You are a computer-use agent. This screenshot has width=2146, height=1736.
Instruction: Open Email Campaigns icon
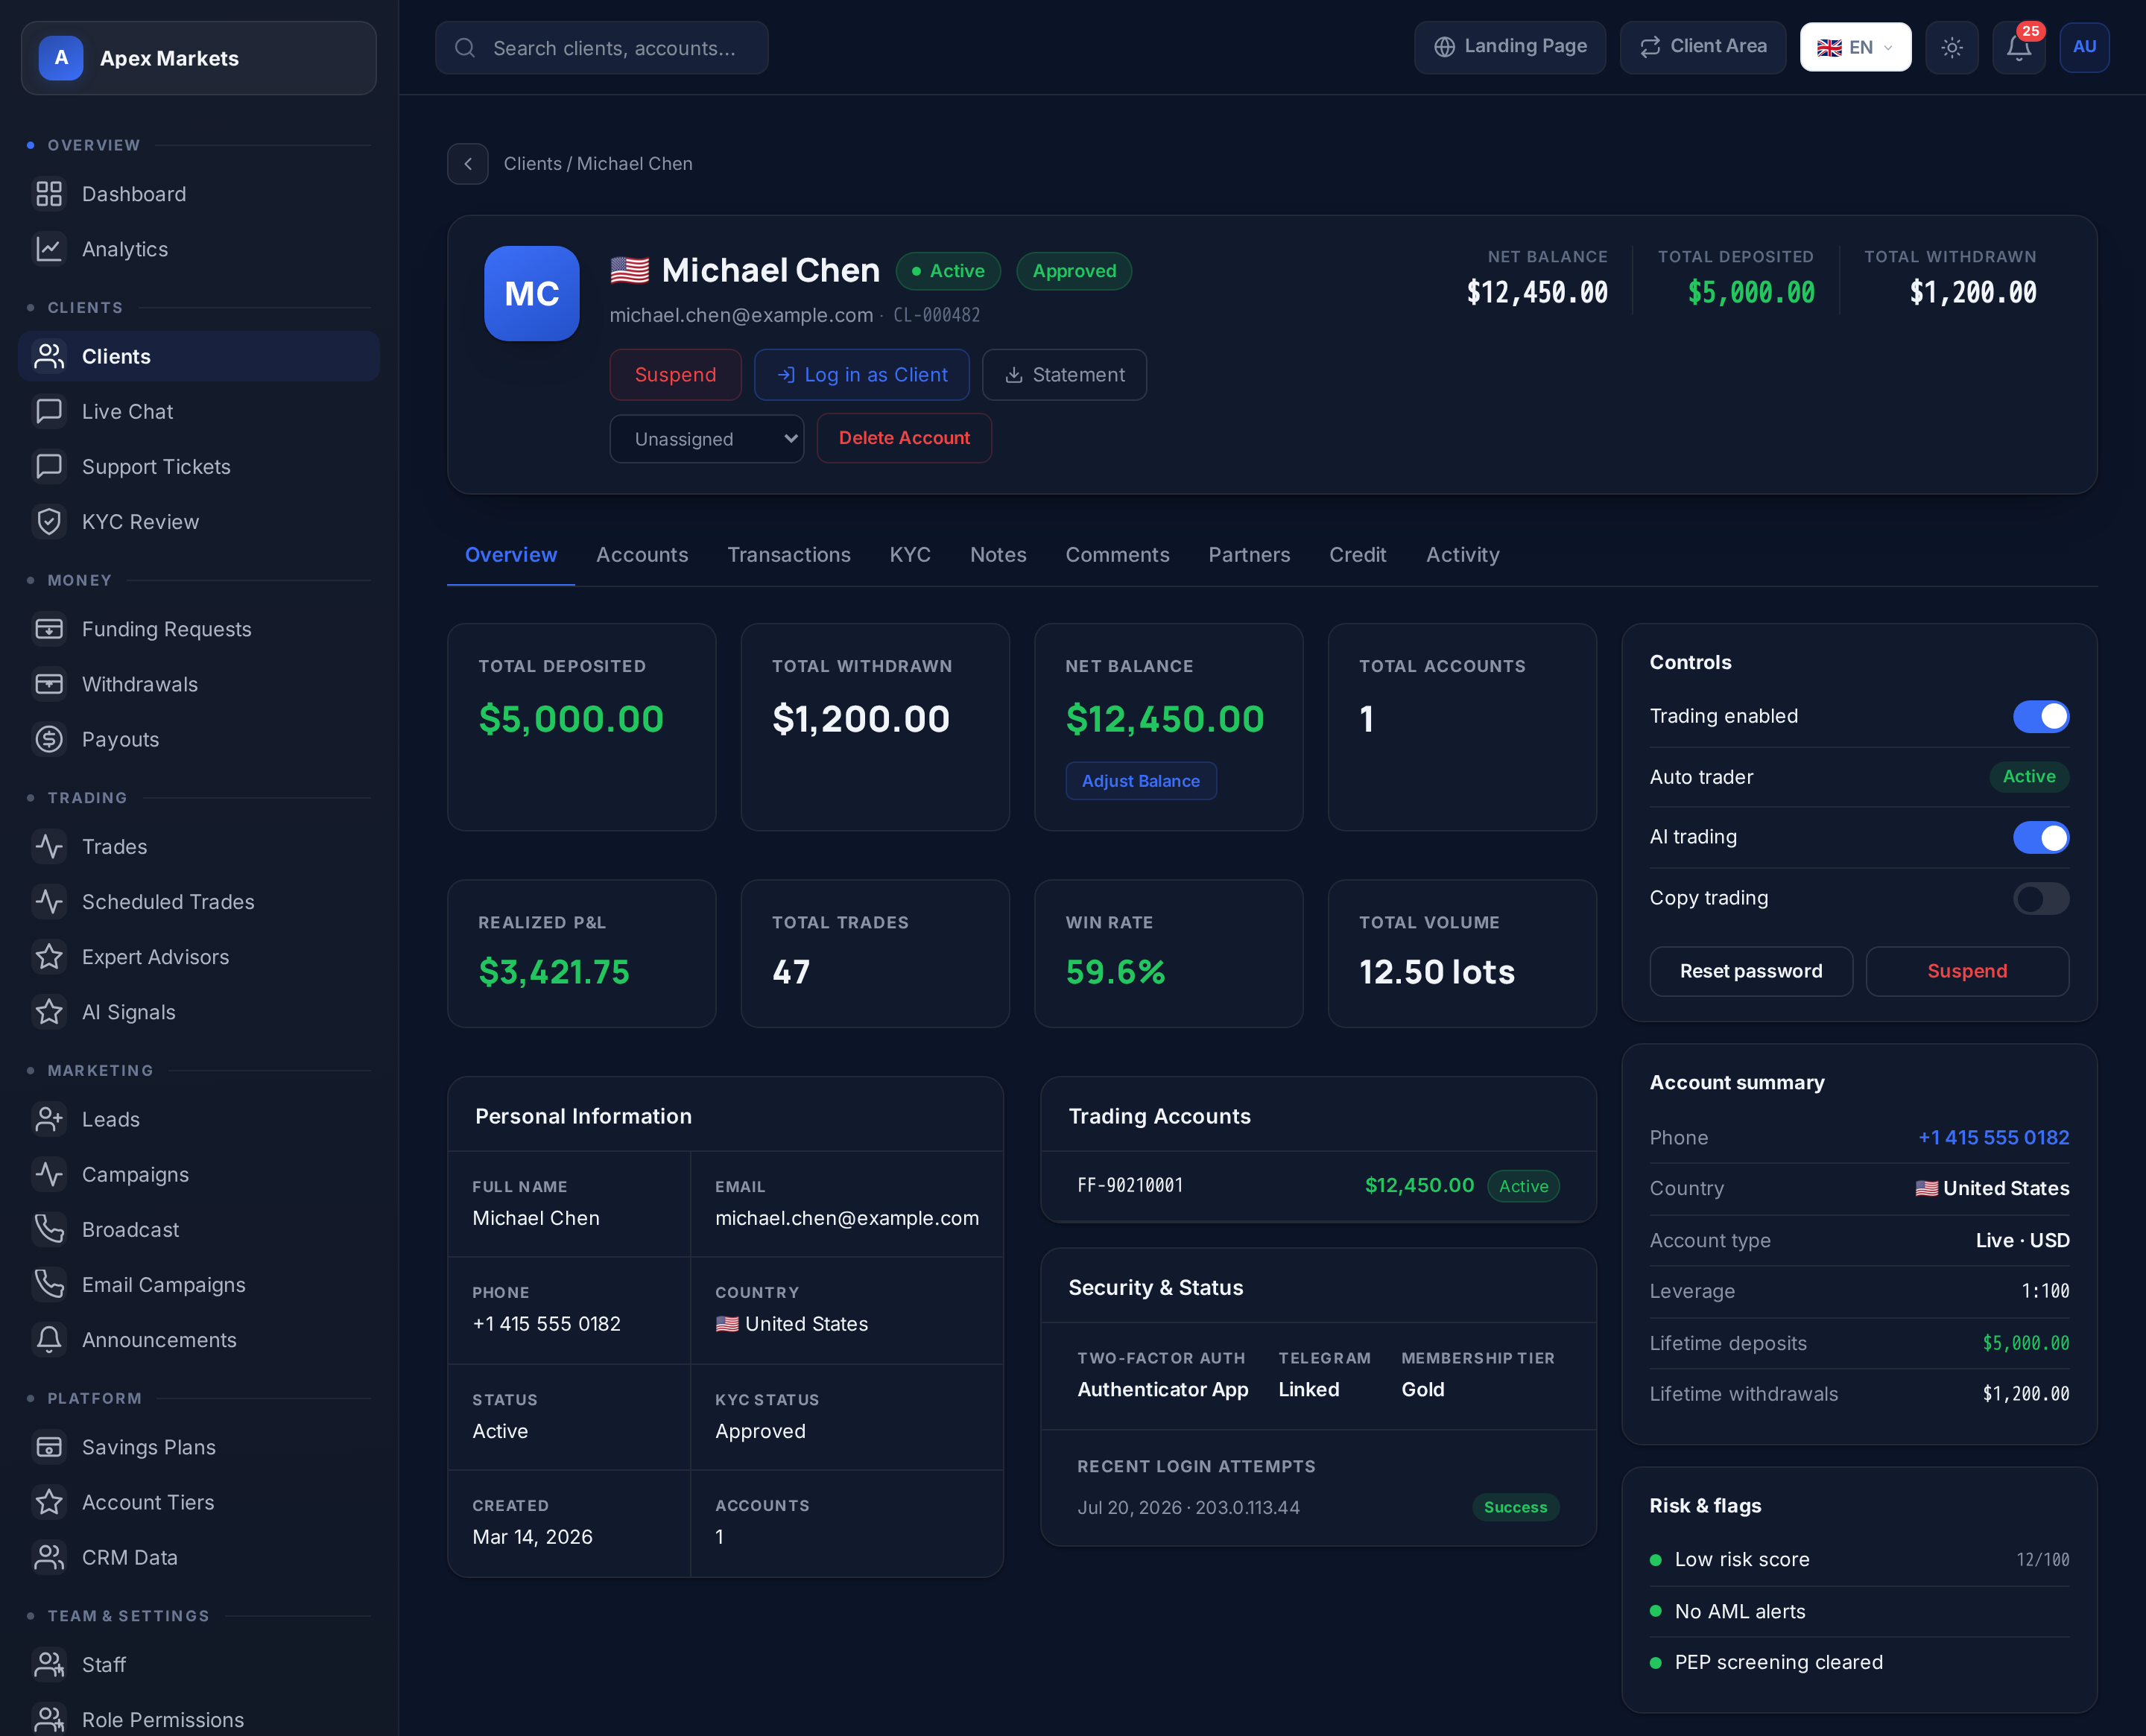[x=49, y=1284]
